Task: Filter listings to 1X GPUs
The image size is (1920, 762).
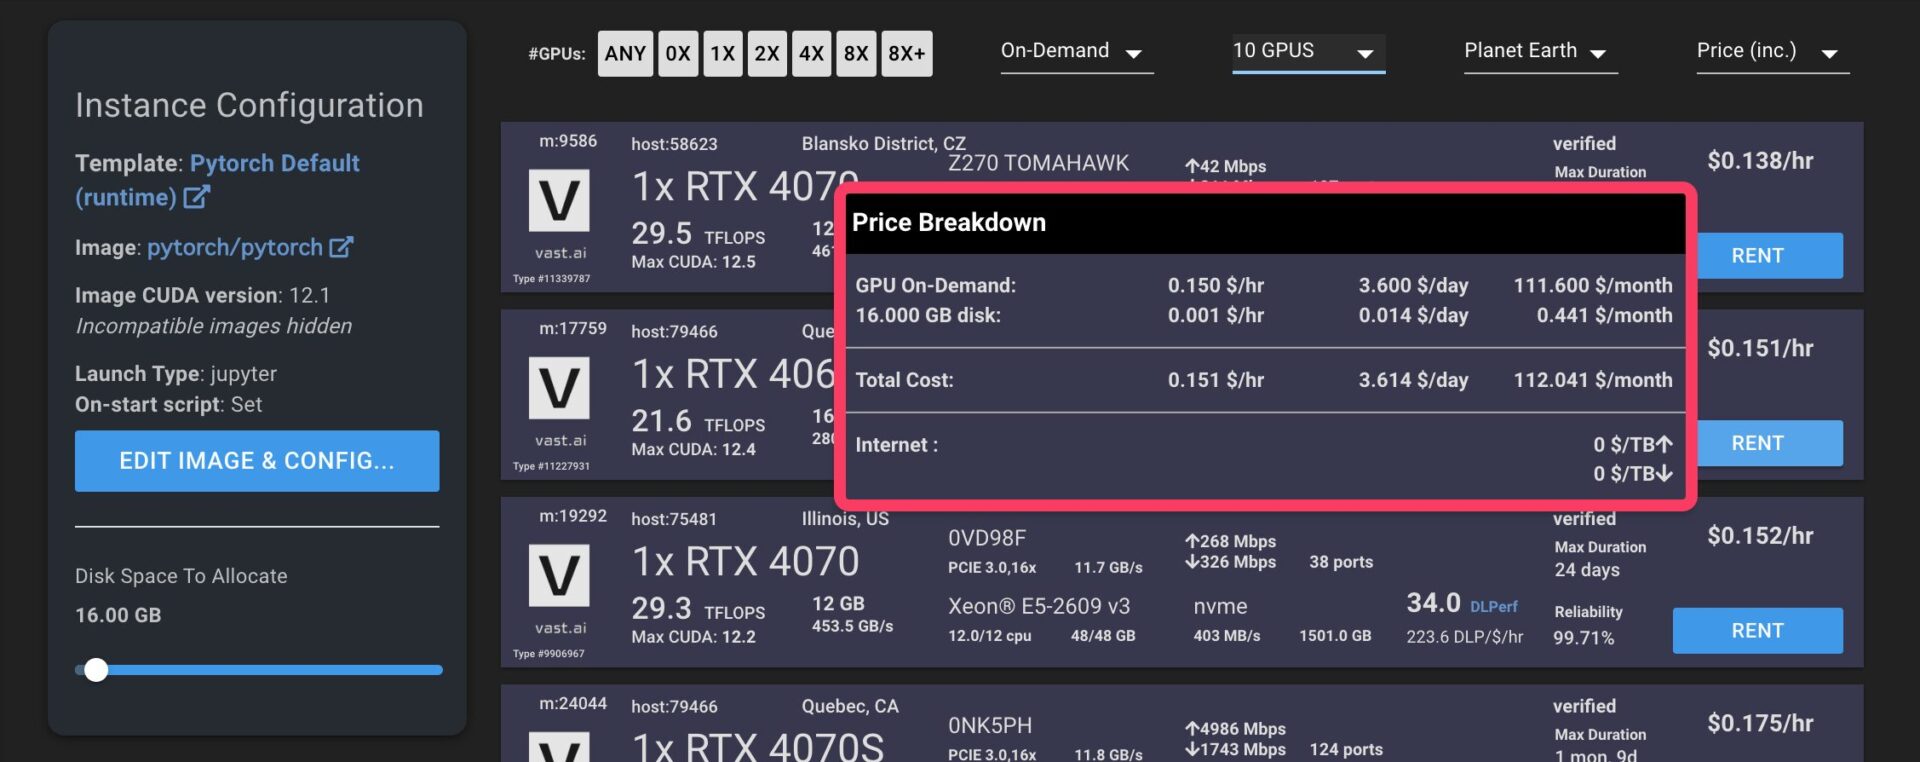Action: [722, 53]
